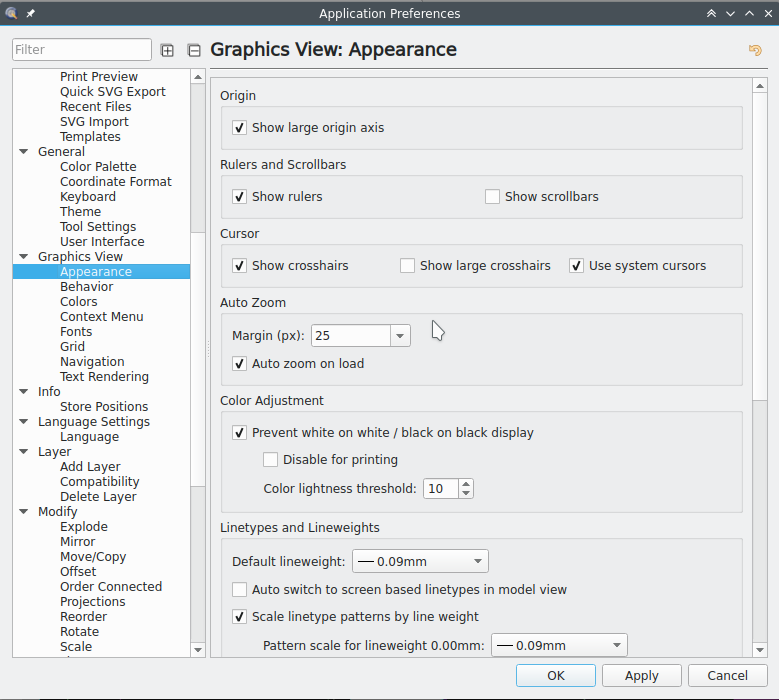This screenshot has width=779, height=700.
Task: Turn on Show large crosshairs
Action: (407, 266)
